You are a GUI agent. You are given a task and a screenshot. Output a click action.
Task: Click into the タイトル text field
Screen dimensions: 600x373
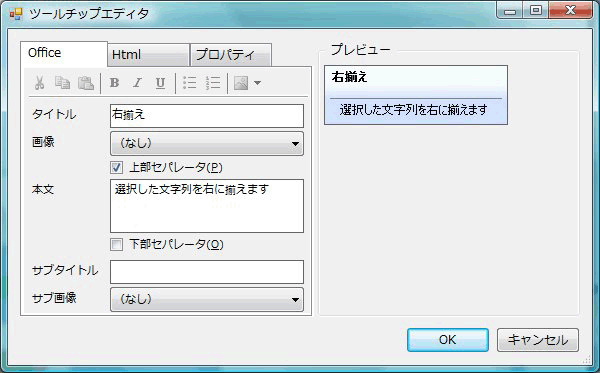click(x=207, y=116)
